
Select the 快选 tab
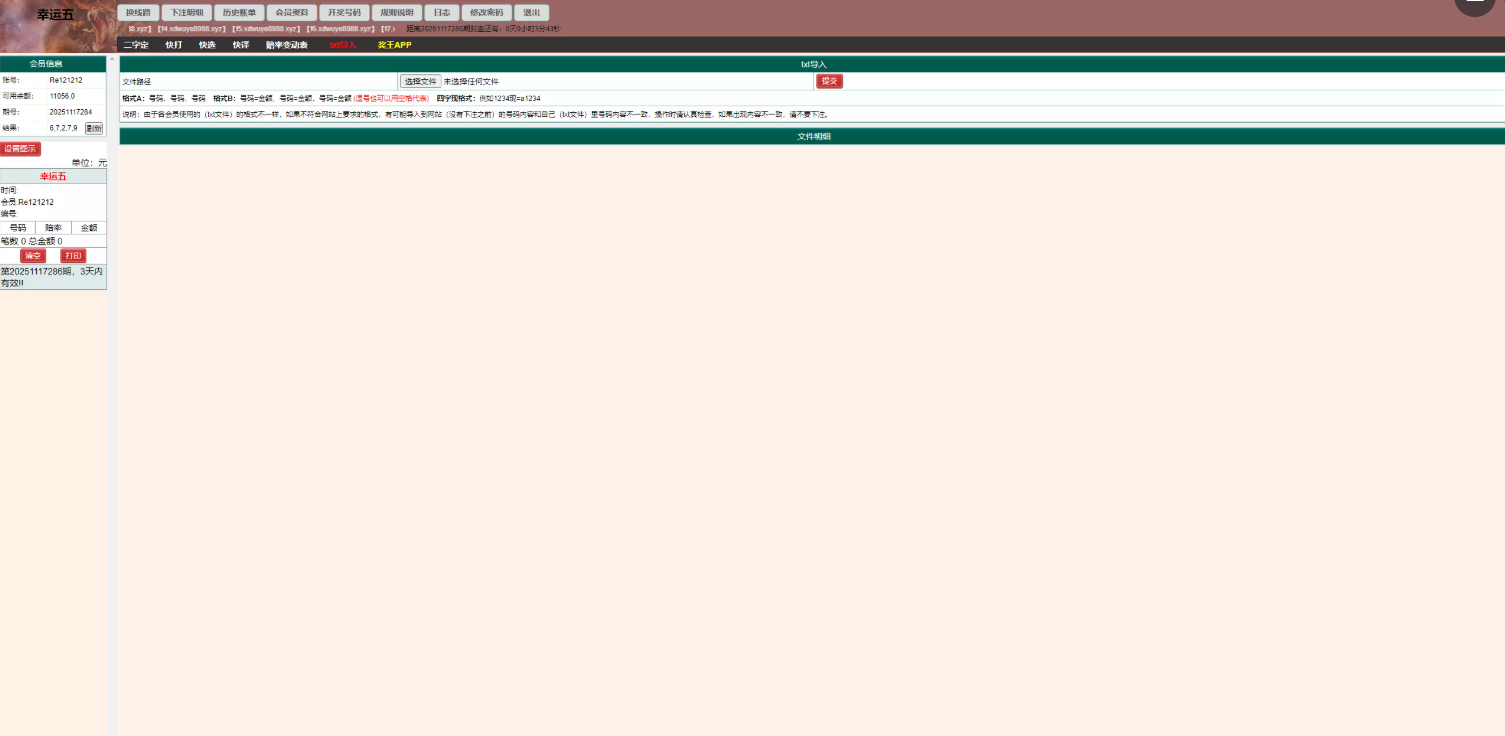(207, 45)
